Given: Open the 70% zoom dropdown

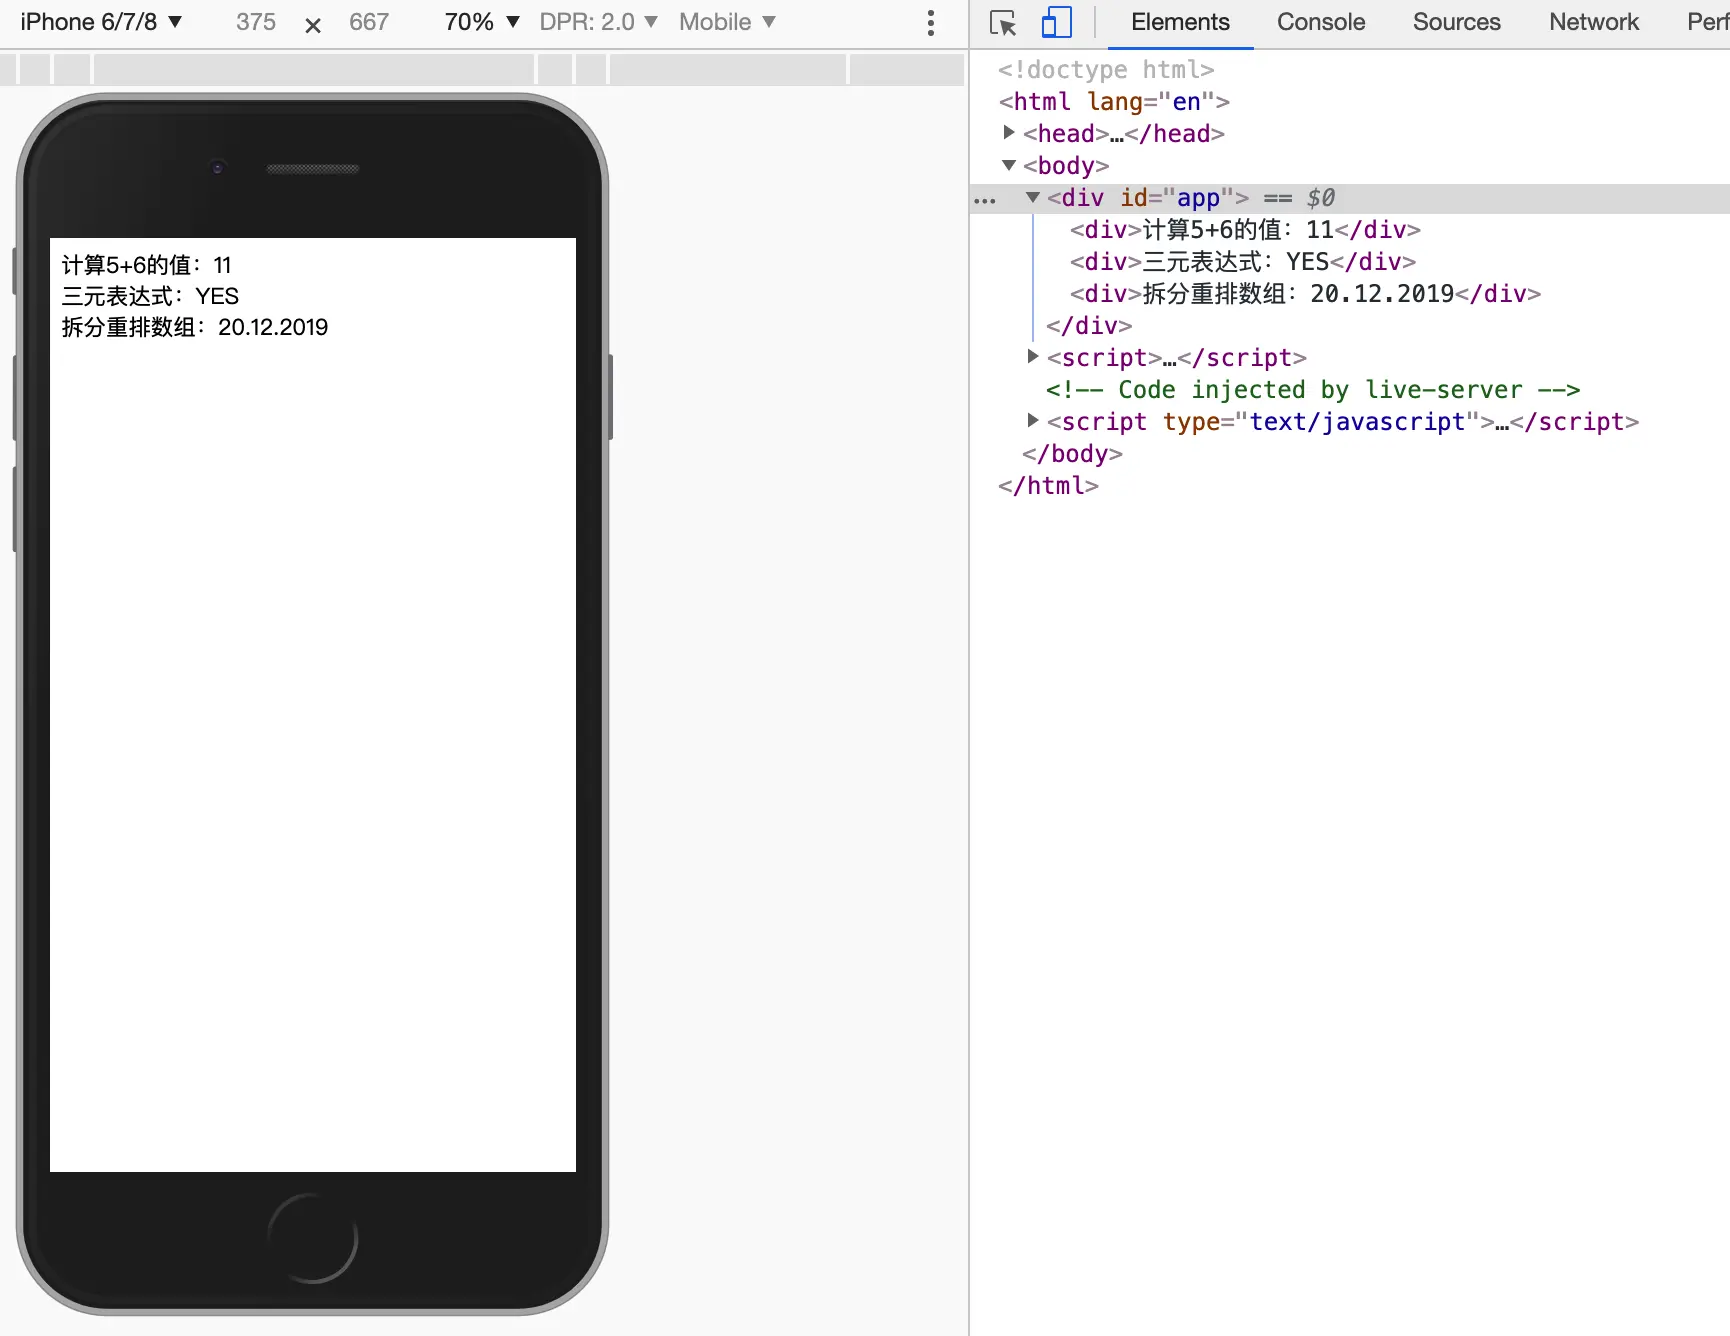Looking at the screenshot, I should [x=482, y=22].
